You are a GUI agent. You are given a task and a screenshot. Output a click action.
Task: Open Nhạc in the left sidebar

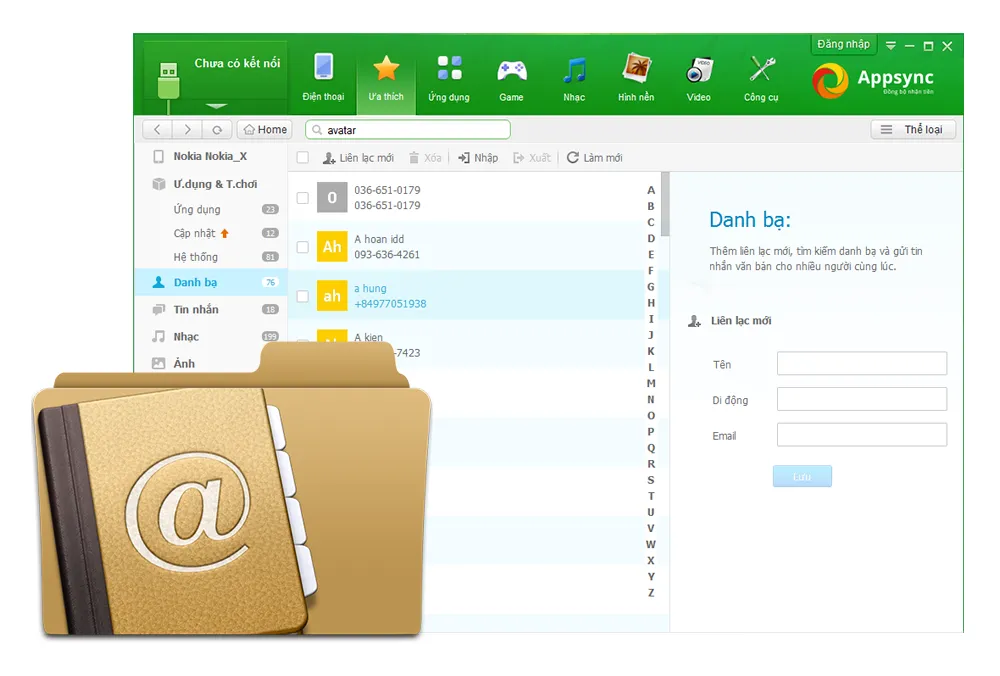pyautogui.click(x=186, y=337)
